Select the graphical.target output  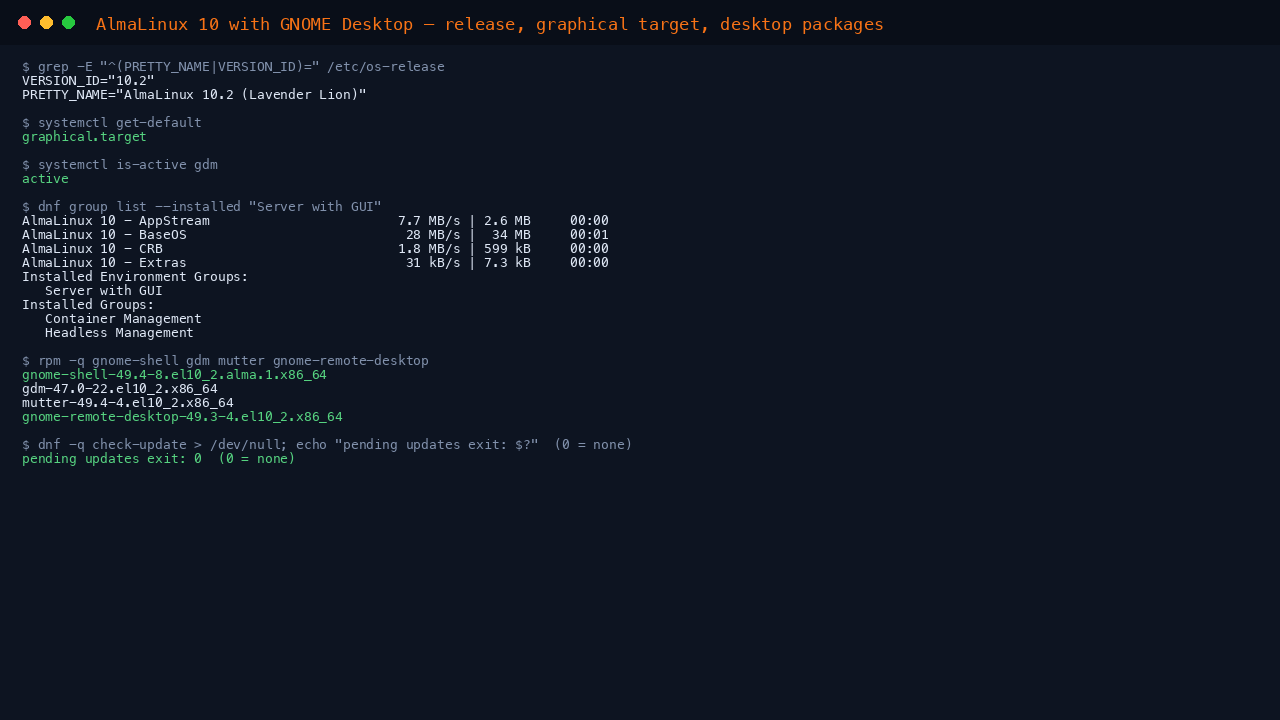point(84,137)
